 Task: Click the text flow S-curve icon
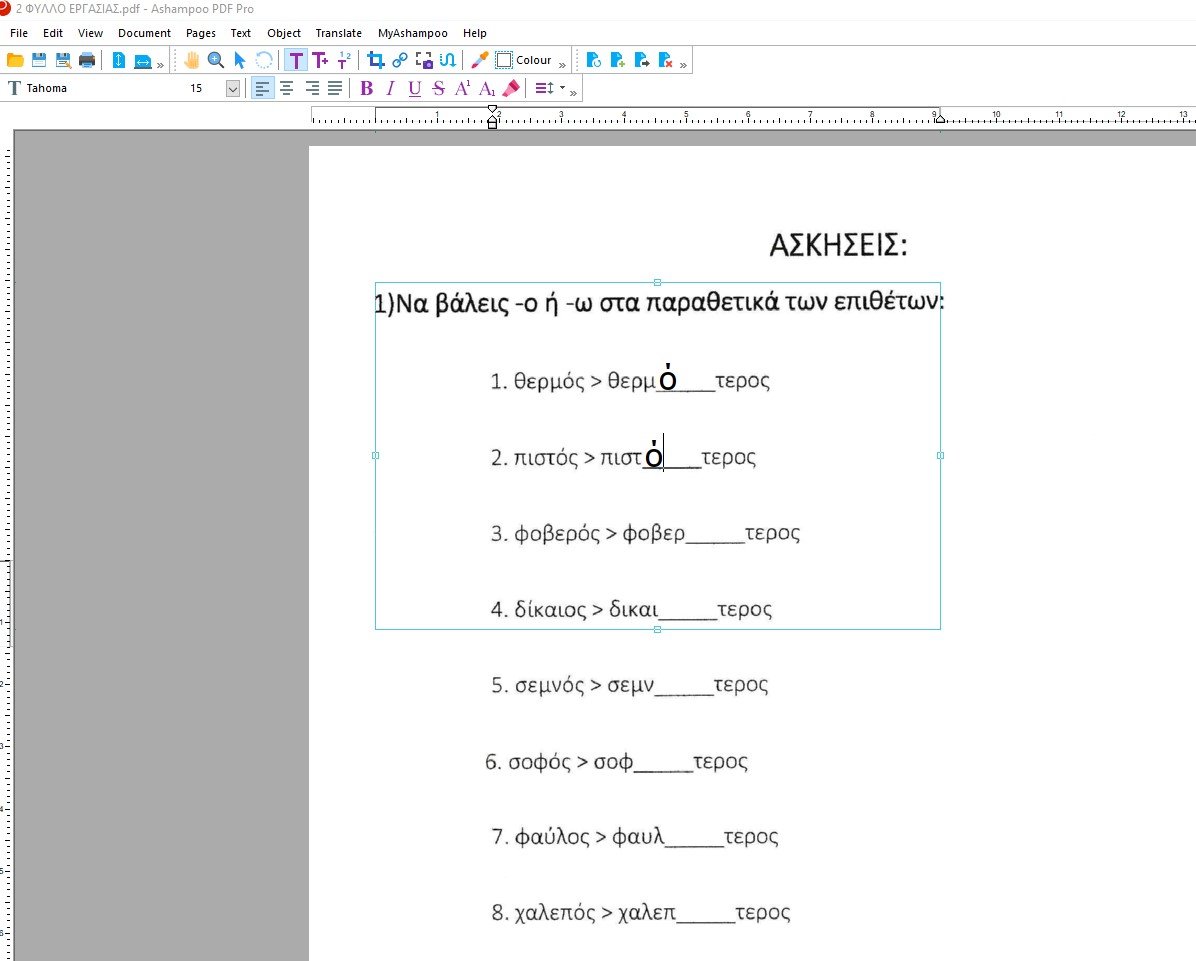click(x=448, y=60)
